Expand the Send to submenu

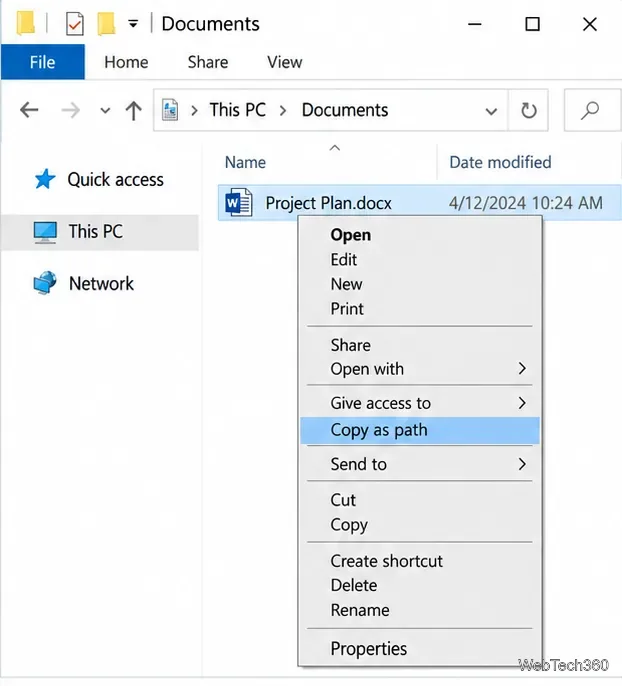[420, 464]
